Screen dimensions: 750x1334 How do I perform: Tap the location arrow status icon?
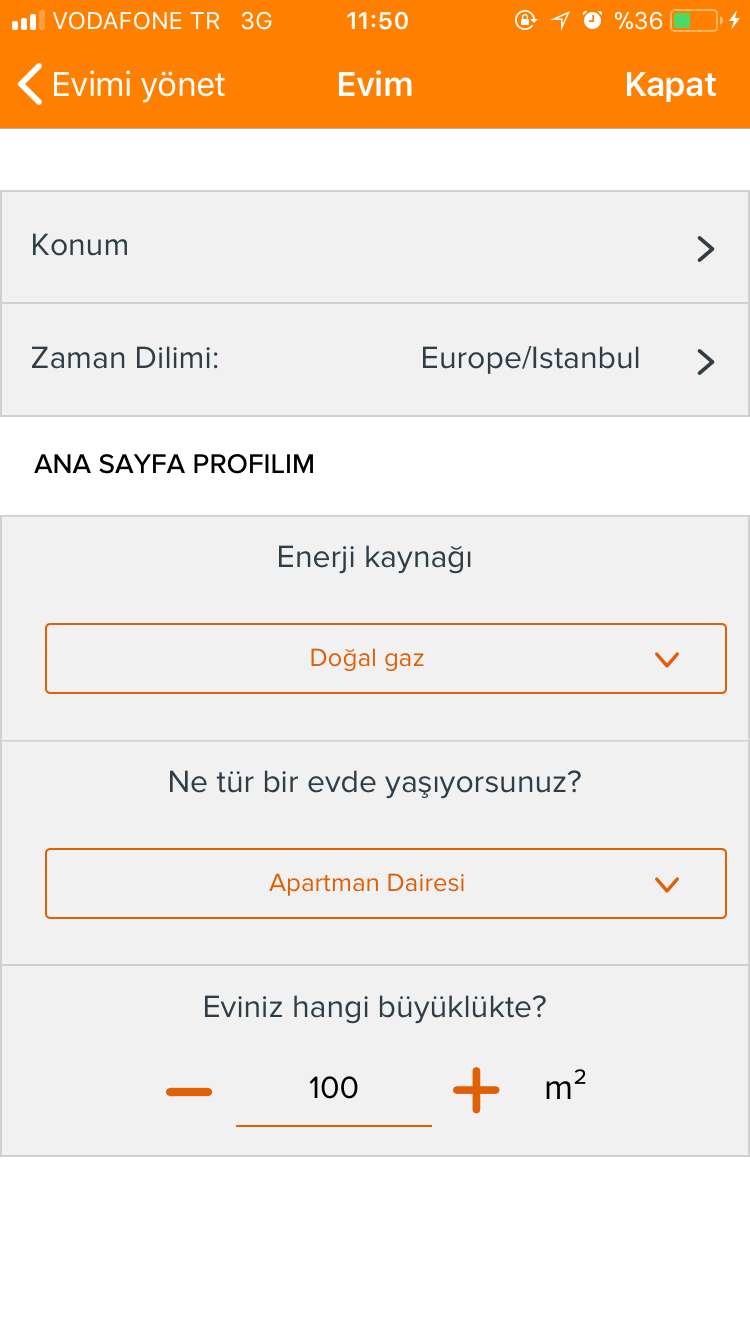[562, 21]
